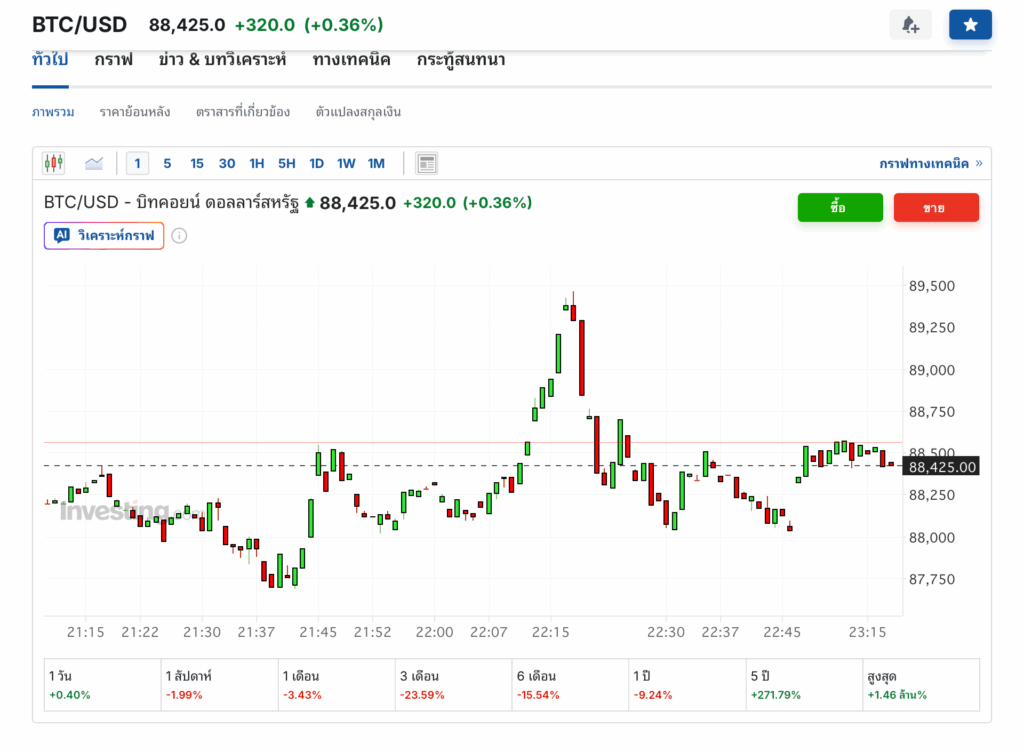Click the bell add-alert icon
This screenshot has width=1024, height=751.
(x=910, y=25)
